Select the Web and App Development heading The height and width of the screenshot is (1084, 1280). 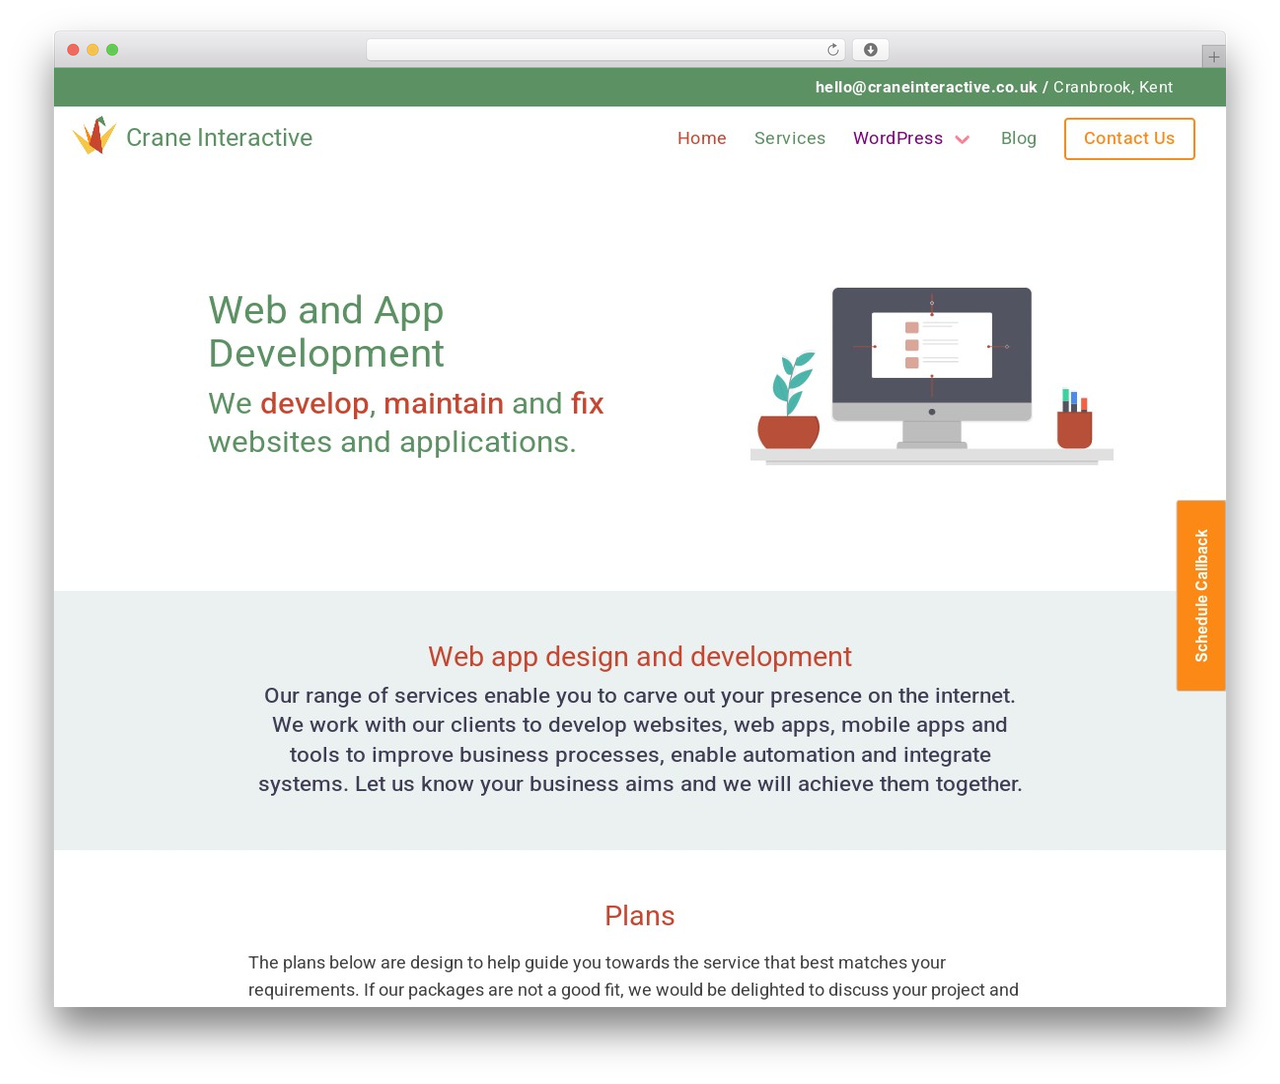(326, 331)
